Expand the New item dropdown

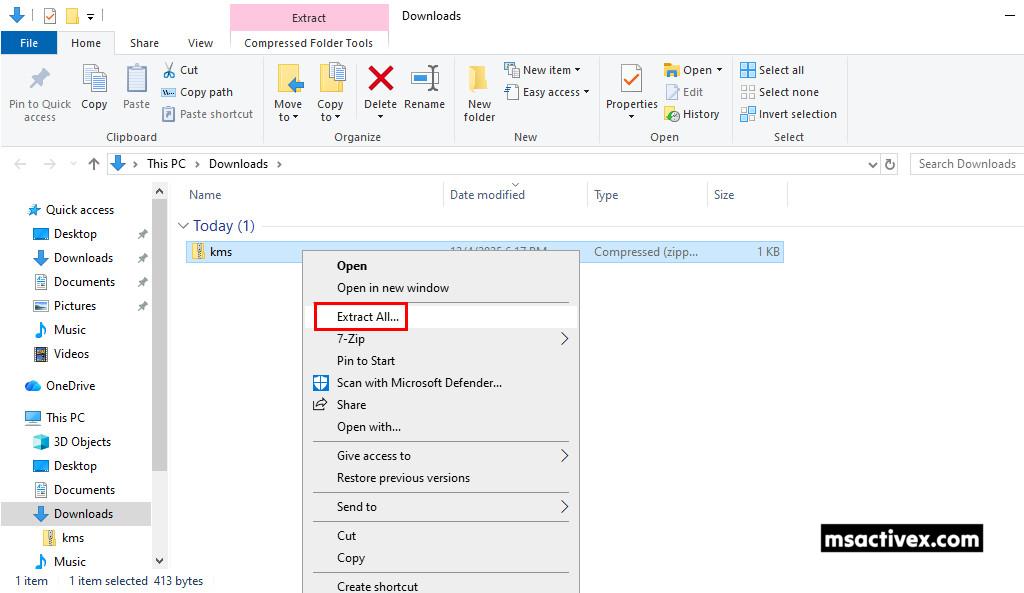click(x=546, y=70)
